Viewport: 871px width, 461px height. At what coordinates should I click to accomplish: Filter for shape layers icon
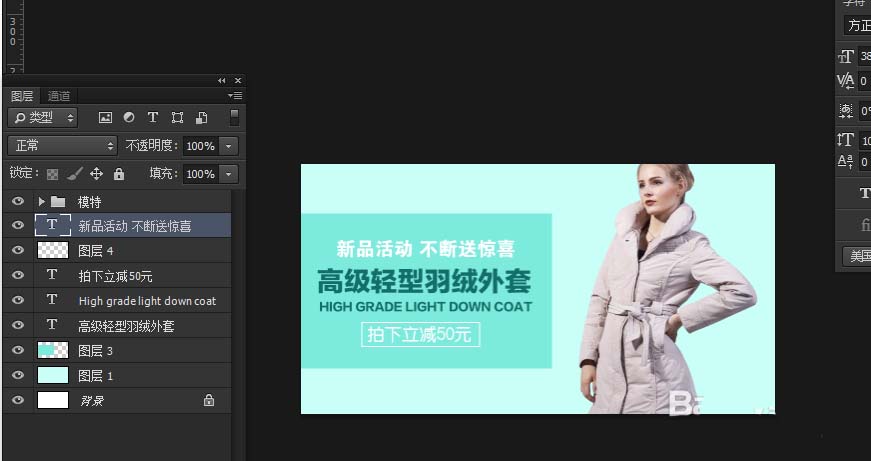click(177, 117)
